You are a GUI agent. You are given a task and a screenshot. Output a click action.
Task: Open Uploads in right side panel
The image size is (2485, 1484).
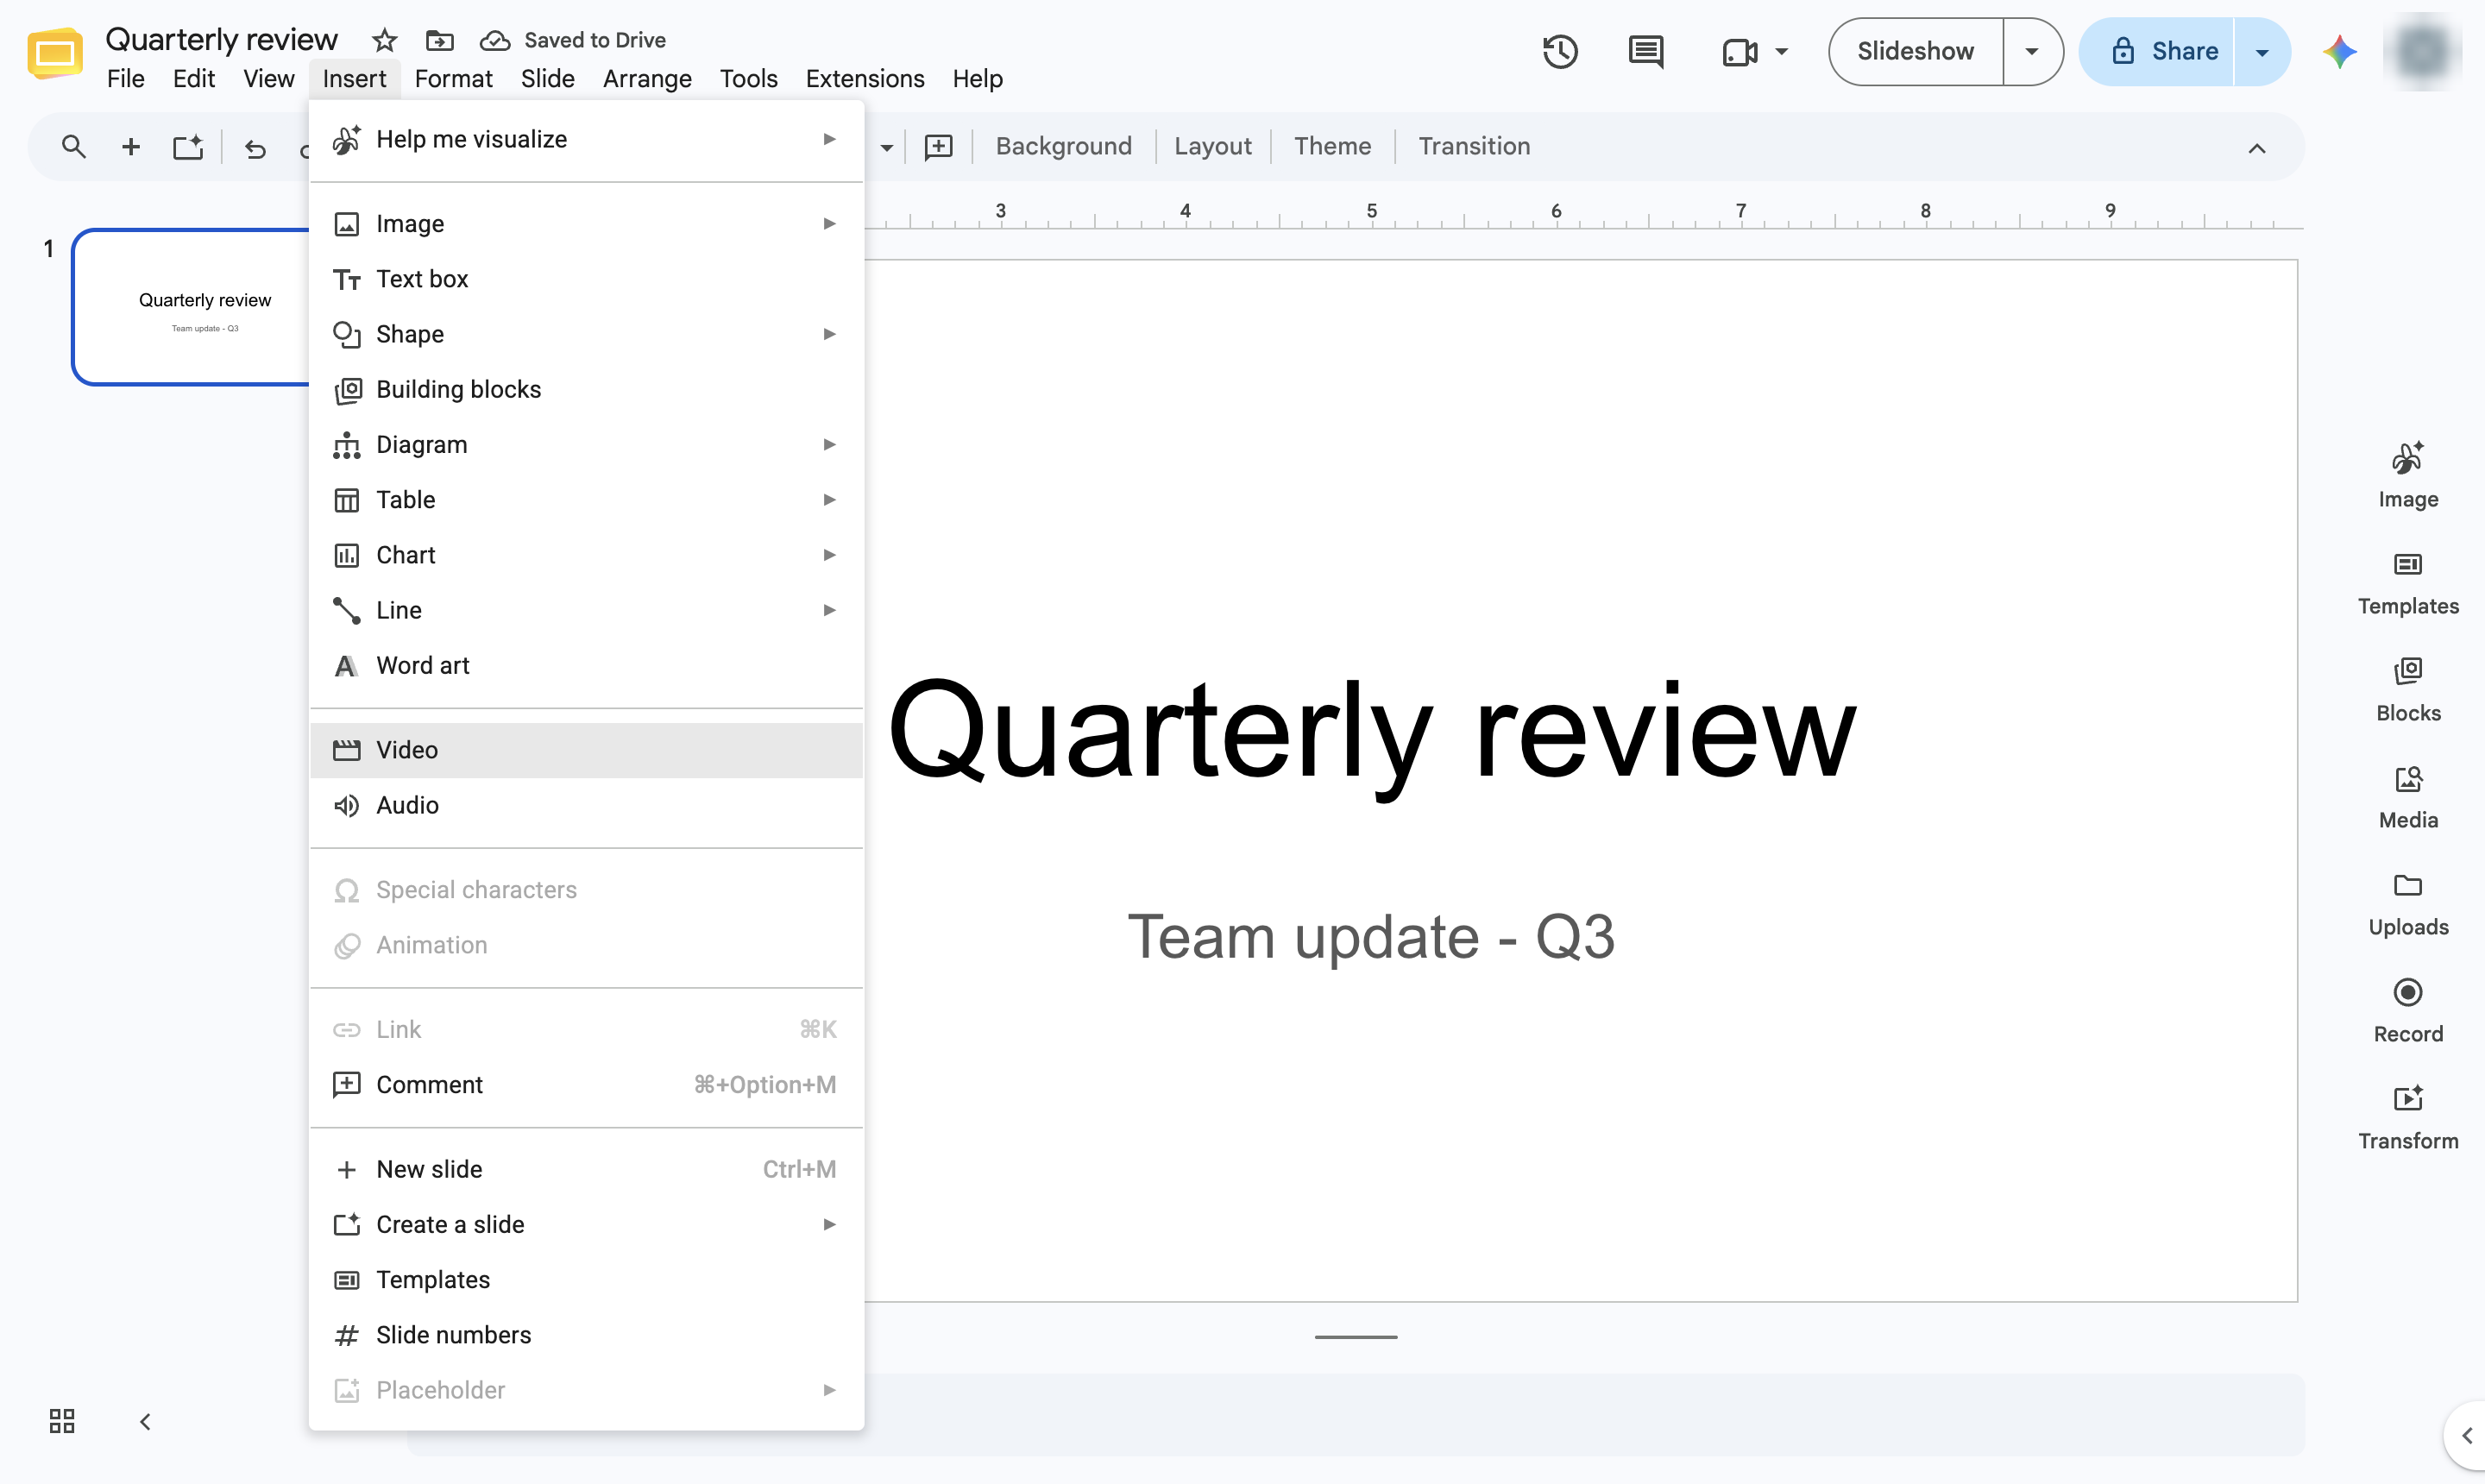(2407, 904)
